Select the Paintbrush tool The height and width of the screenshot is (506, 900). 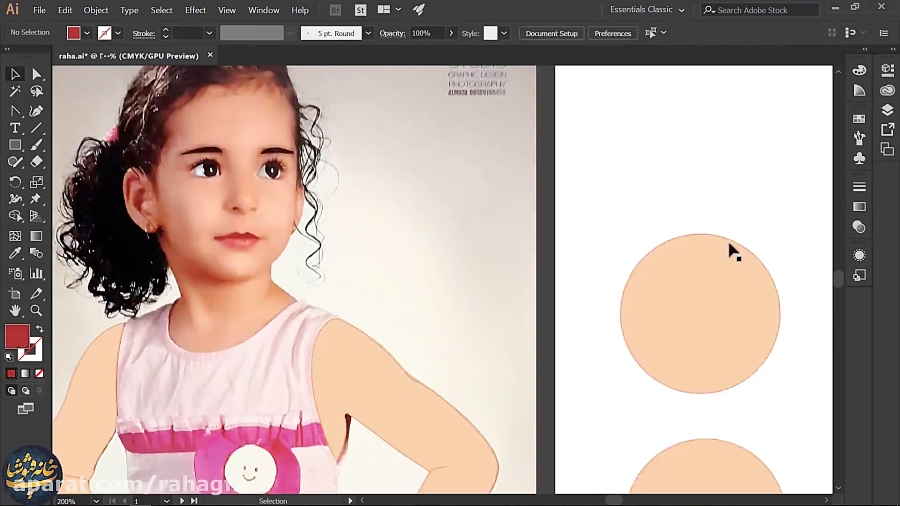(37, 145)
